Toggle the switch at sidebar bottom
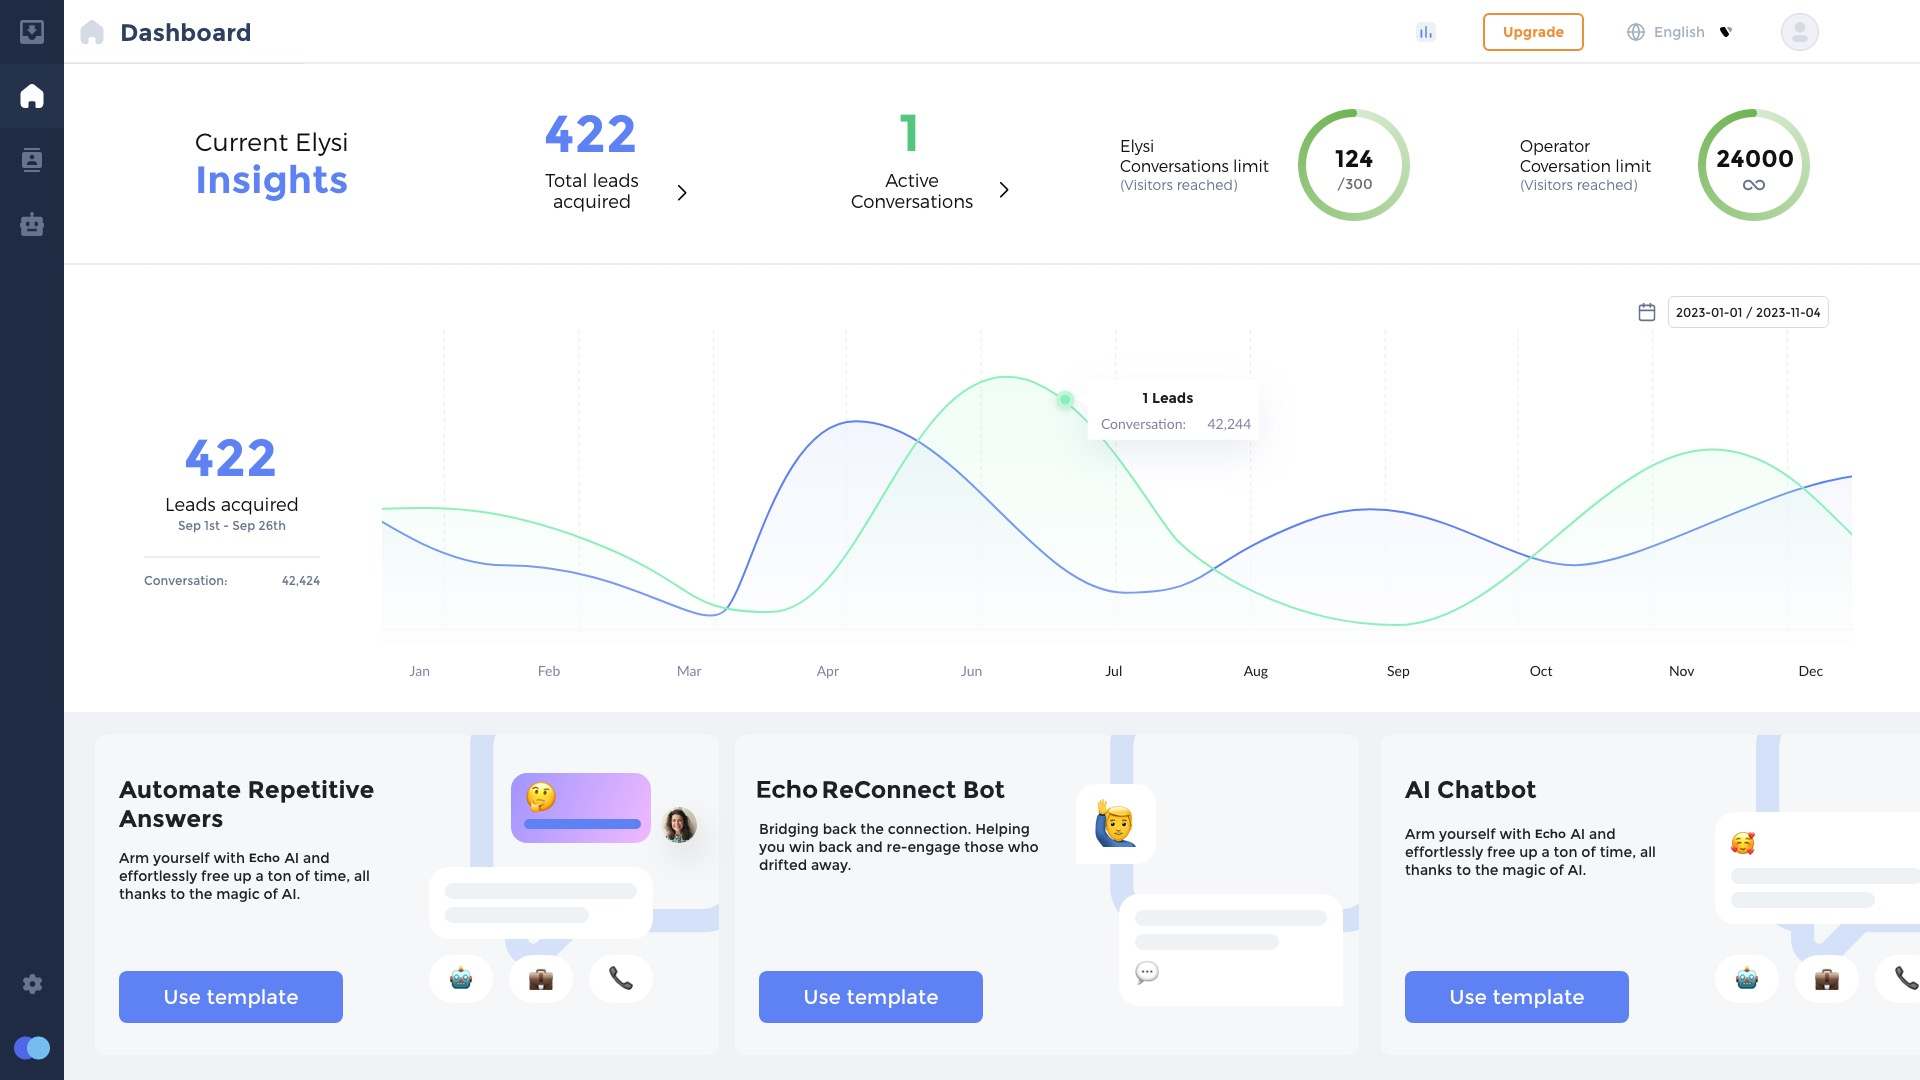 32,1047
